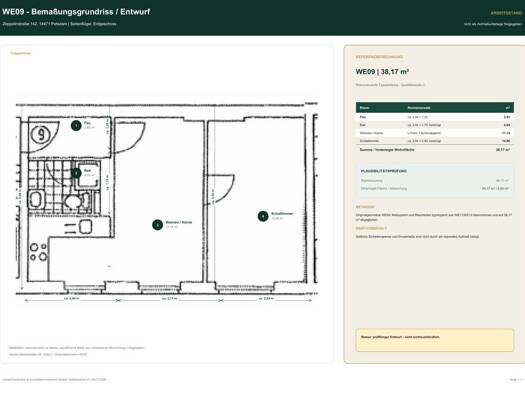525x394 pixels.
Task: Click the circled 9 unit symbol
Action: [x=41, y=135]
